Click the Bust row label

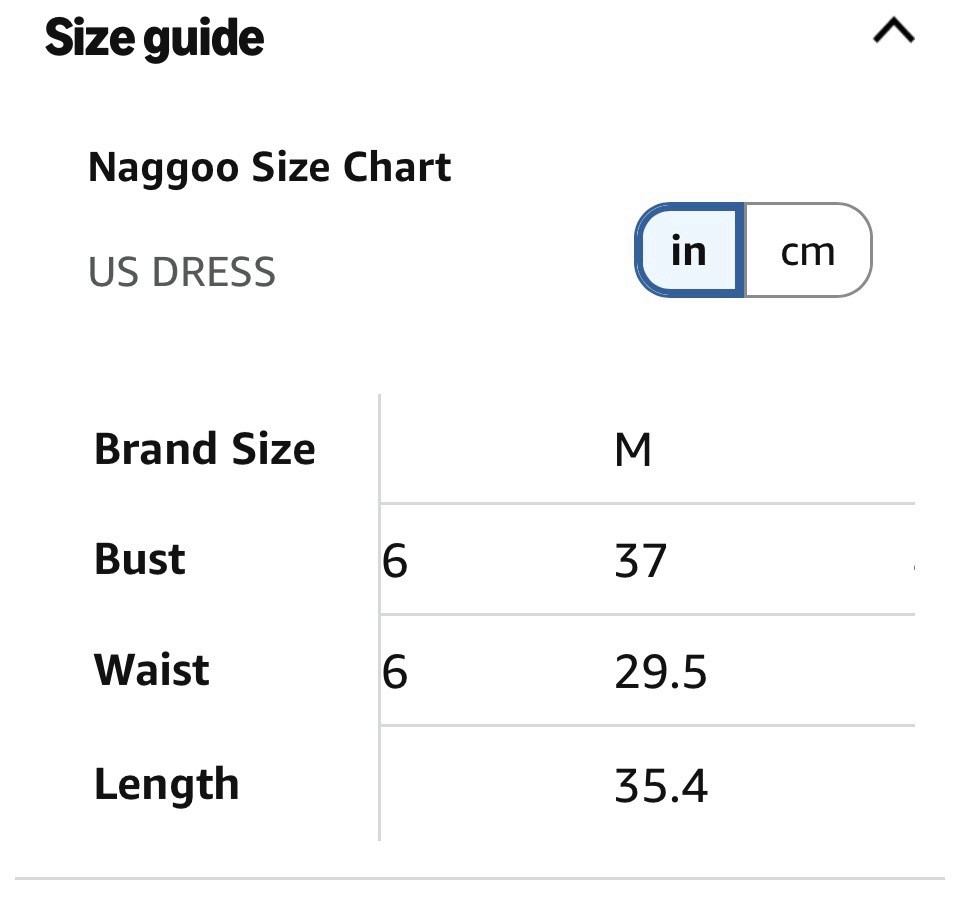pos(140,559)
